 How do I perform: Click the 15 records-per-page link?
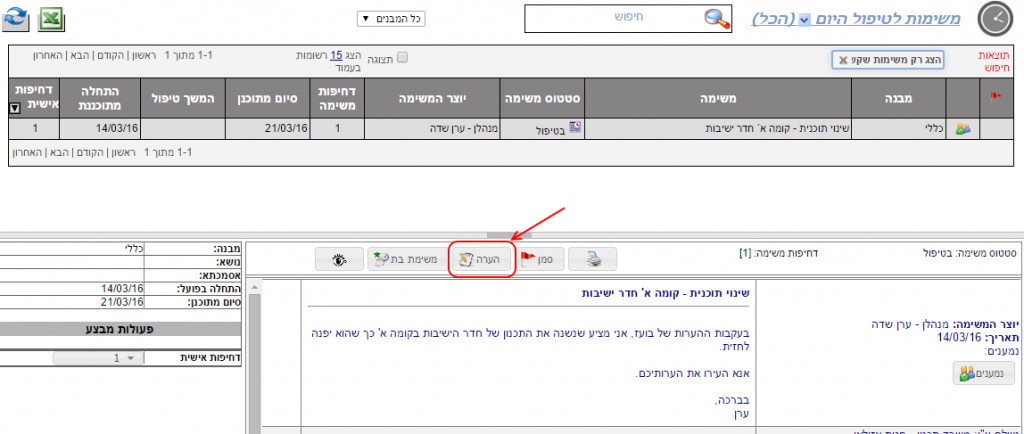[x=336, y=53]
